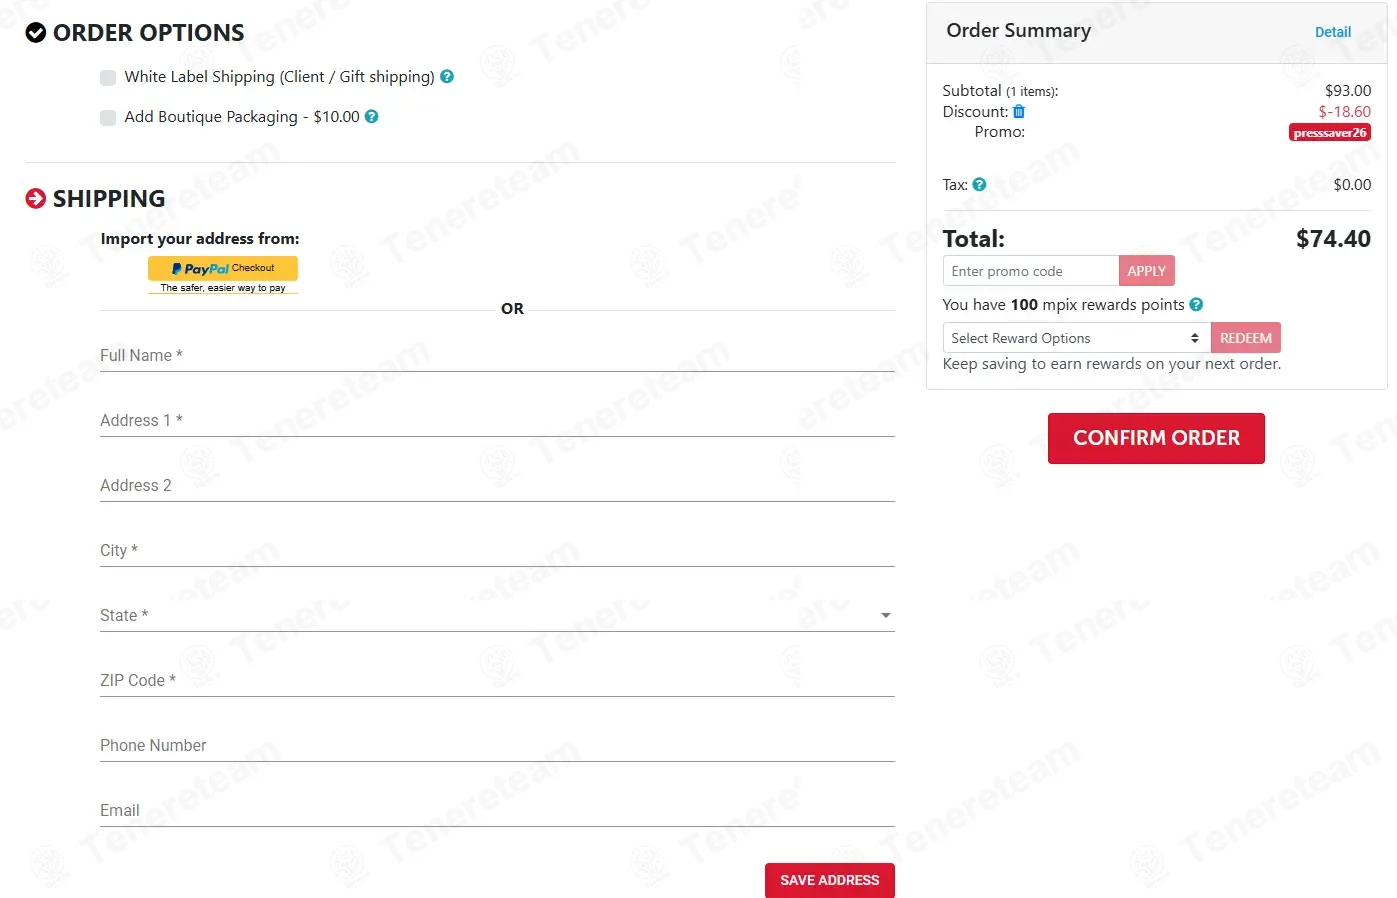
Task: Open the State dropdown
Action: [497, 615]
